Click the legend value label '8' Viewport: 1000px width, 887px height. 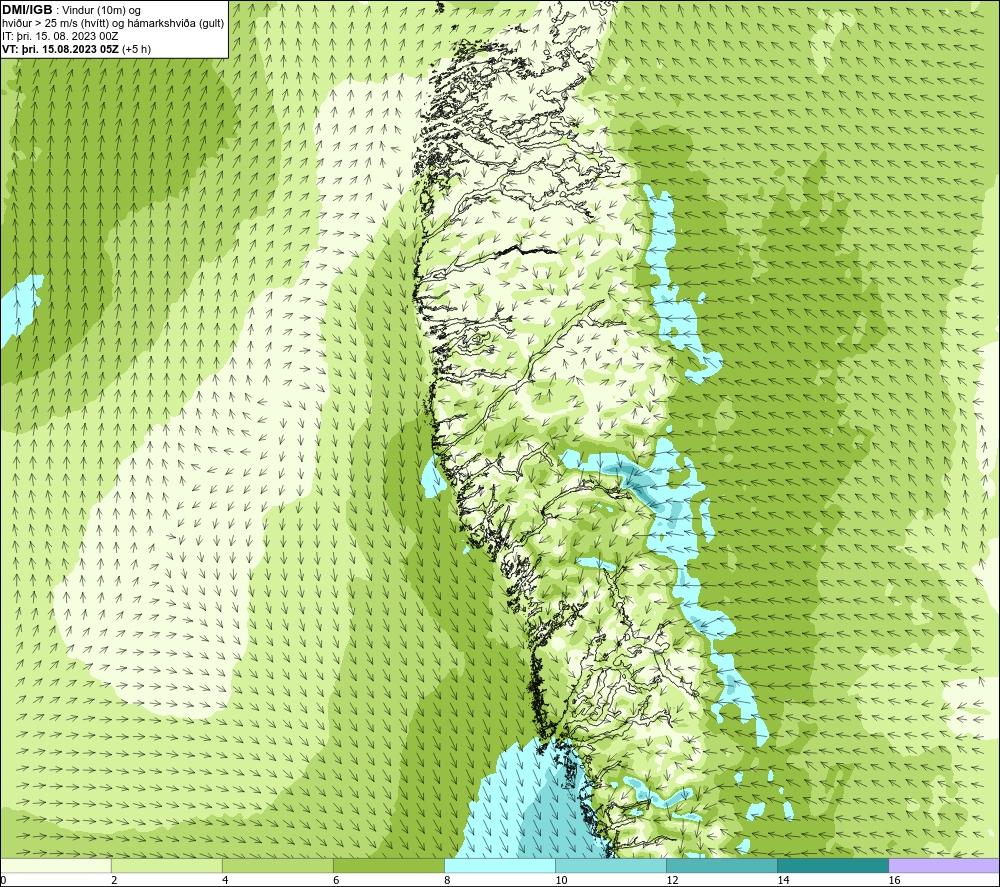(448, 881)
